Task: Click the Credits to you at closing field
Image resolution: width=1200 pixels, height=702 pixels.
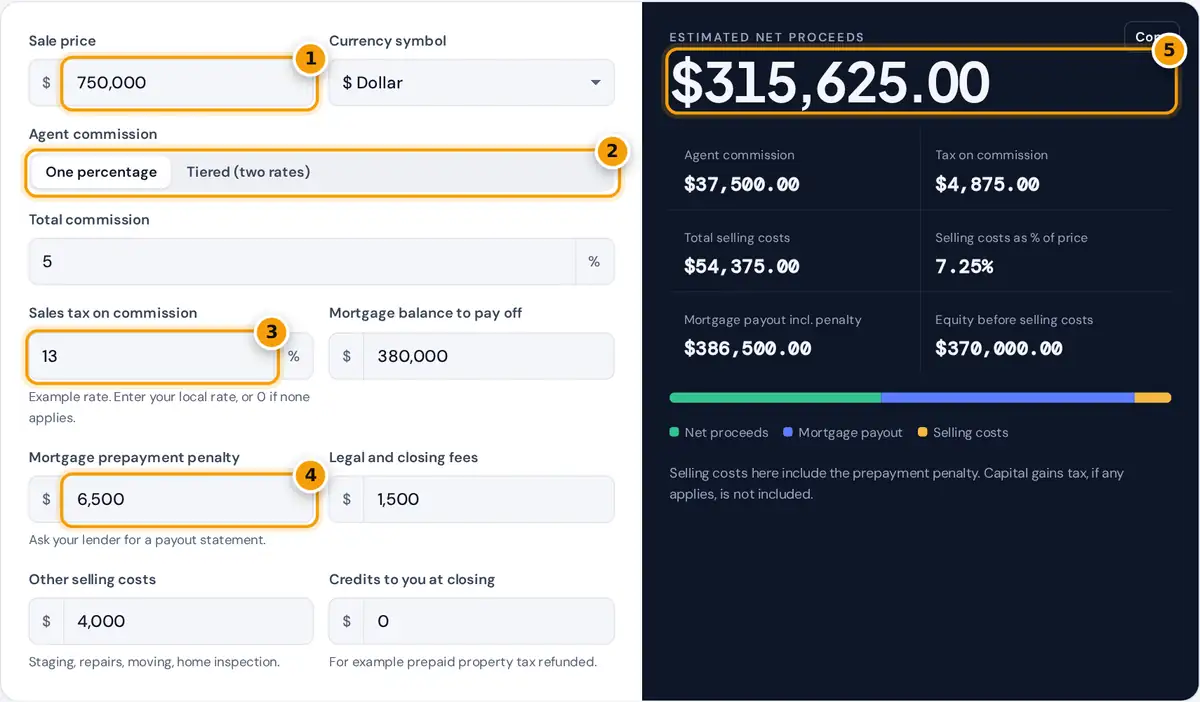Action: coord(489,622)
